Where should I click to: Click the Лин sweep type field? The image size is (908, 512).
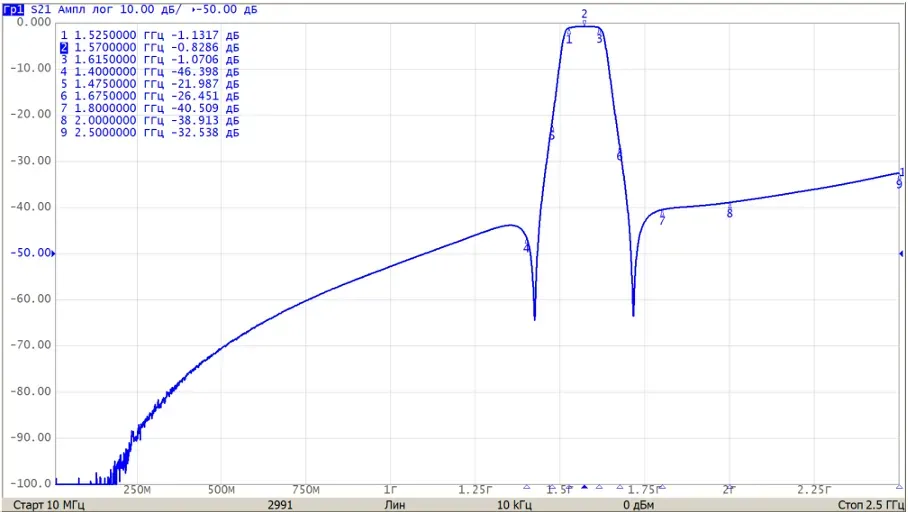tap(395, 505)
